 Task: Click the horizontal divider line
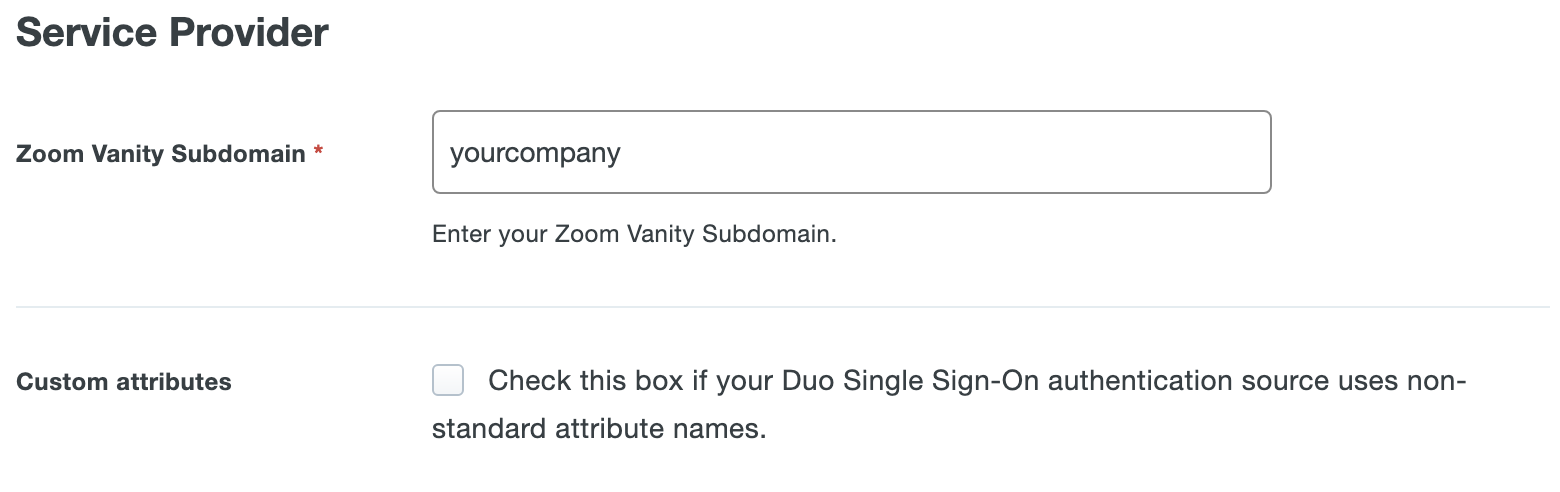[782, 307]
